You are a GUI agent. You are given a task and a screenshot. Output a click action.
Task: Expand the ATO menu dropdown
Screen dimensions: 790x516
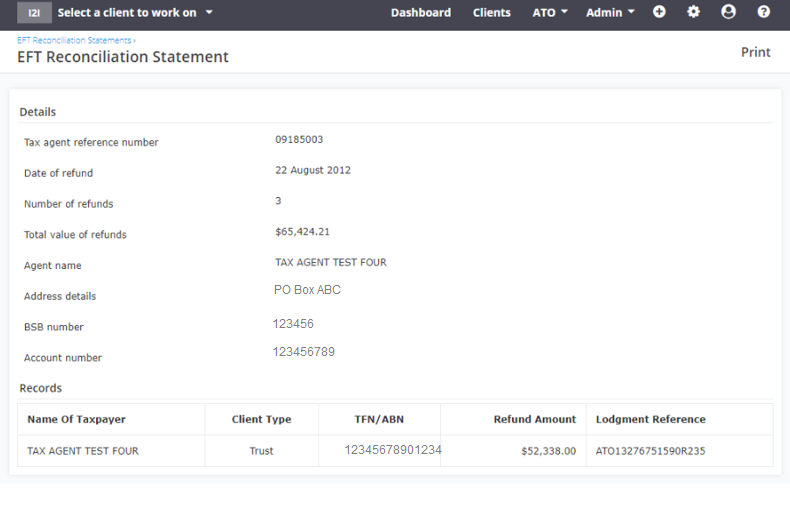point(550,13)
